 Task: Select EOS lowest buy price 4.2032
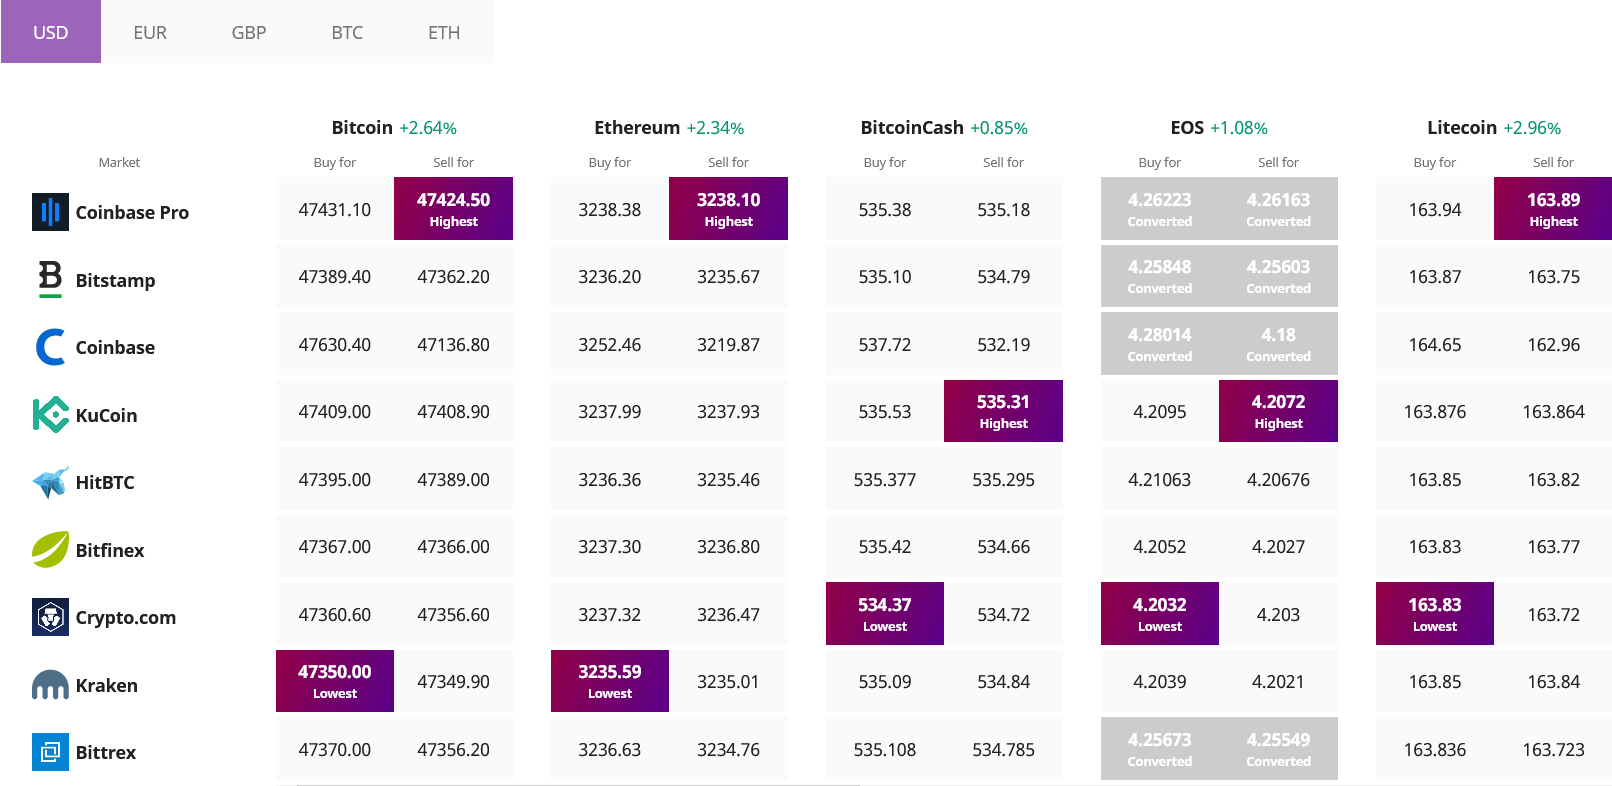tap(1160, 614)
